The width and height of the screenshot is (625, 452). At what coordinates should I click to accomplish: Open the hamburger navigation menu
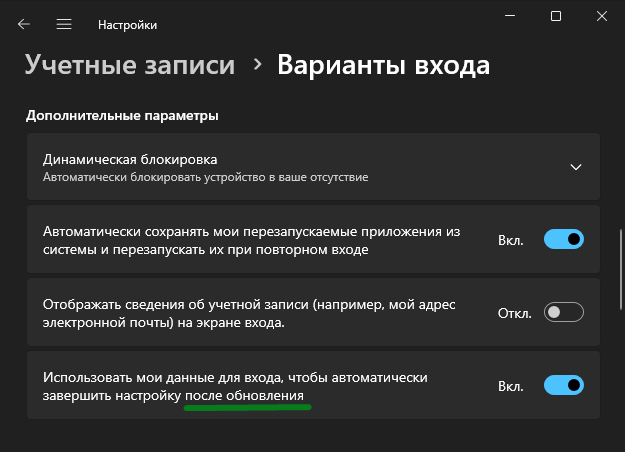(x=64, y=24)
